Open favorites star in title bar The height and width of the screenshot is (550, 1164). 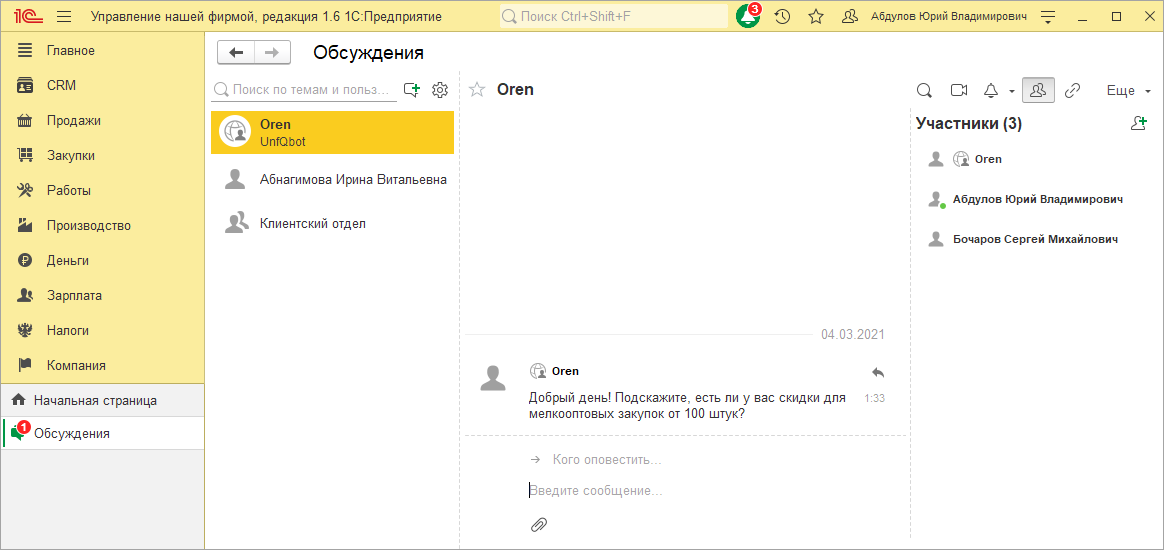pyautogui.click(x=816, y=16)
